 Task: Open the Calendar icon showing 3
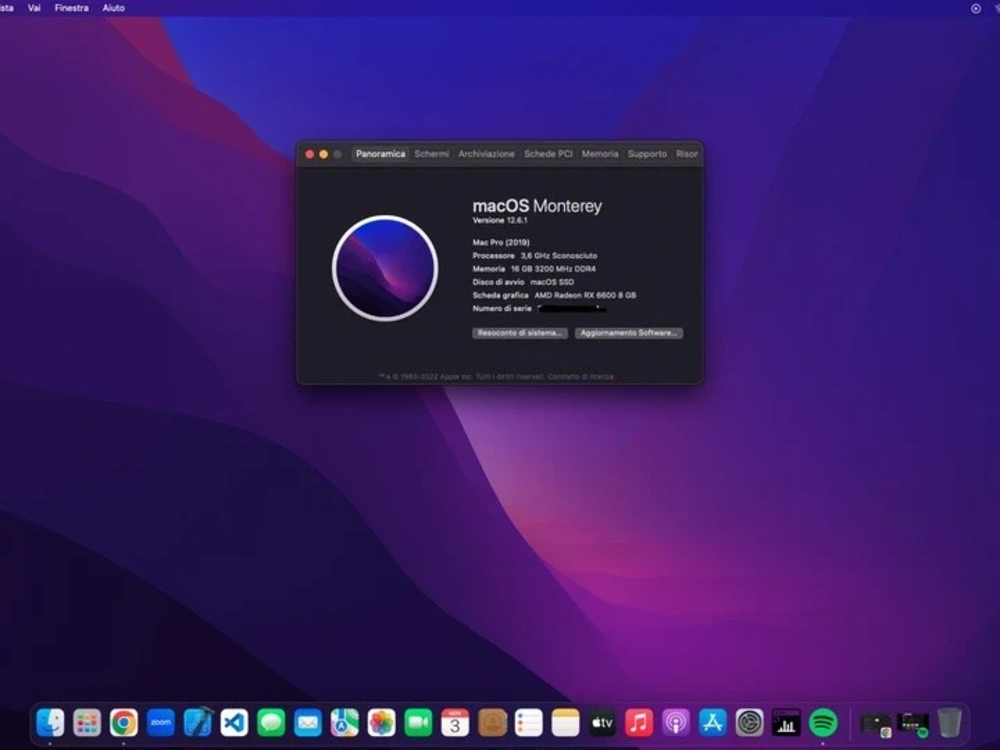[455, 723]
